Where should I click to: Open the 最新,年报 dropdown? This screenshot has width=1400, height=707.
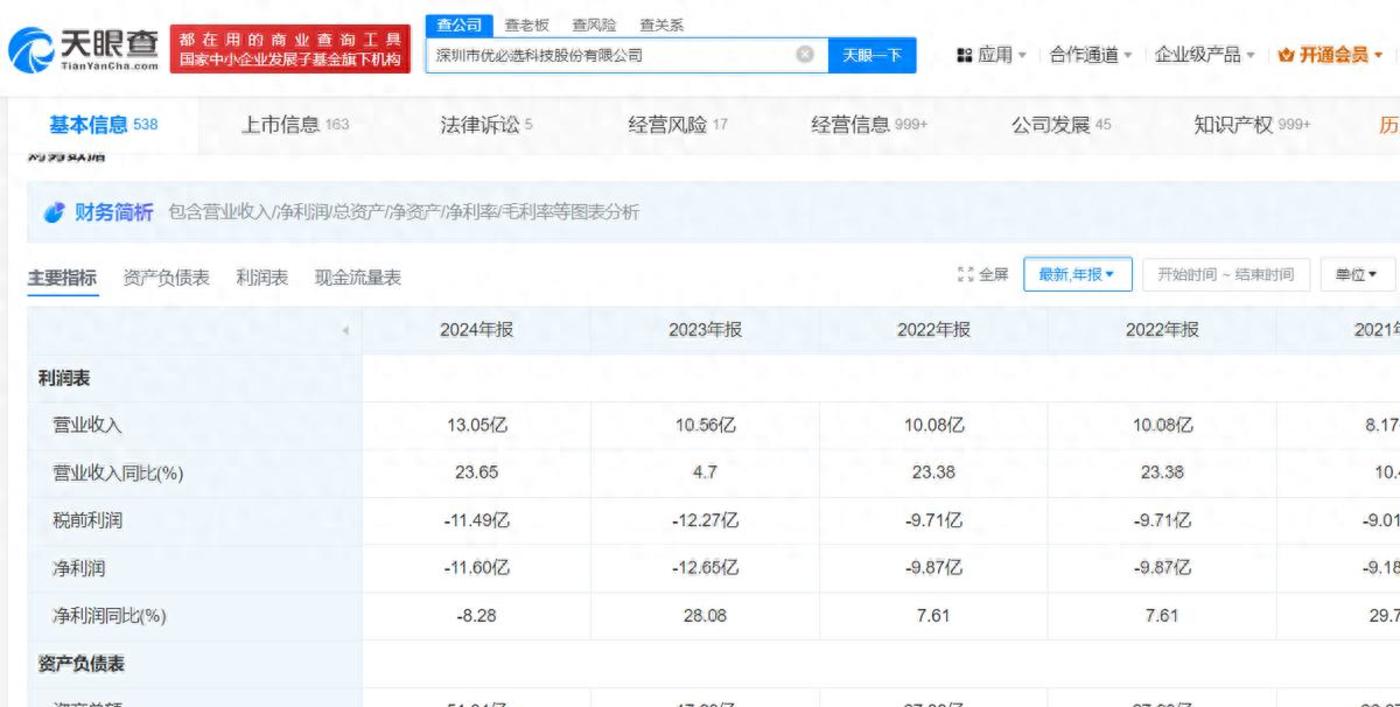(x=1076, y=274)
